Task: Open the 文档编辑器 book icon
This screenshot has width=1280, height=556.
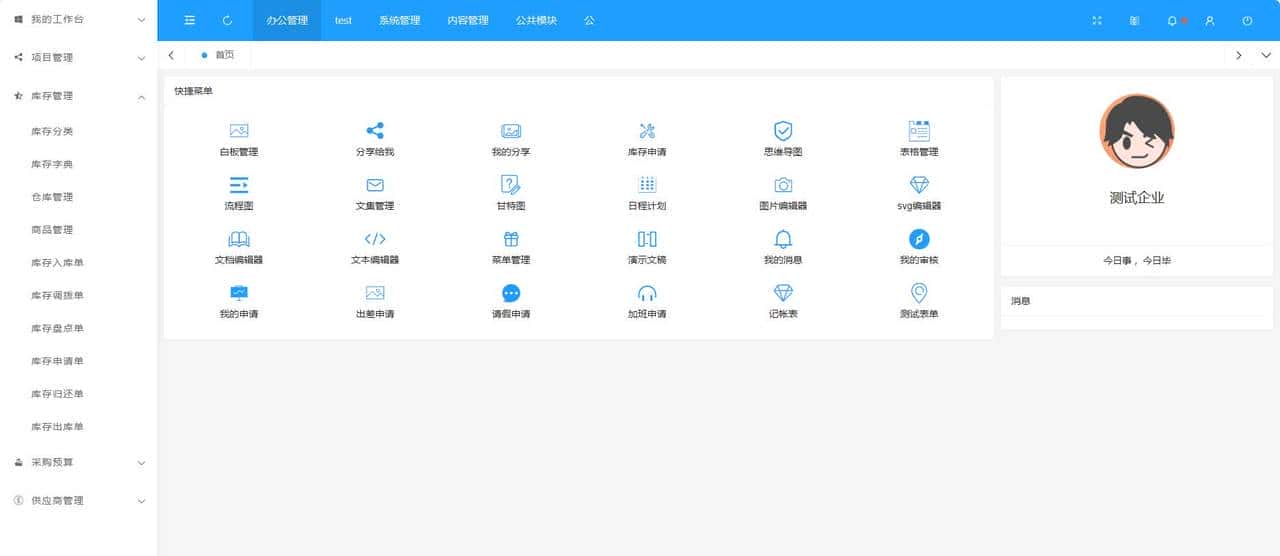Action: coord(239,239)
